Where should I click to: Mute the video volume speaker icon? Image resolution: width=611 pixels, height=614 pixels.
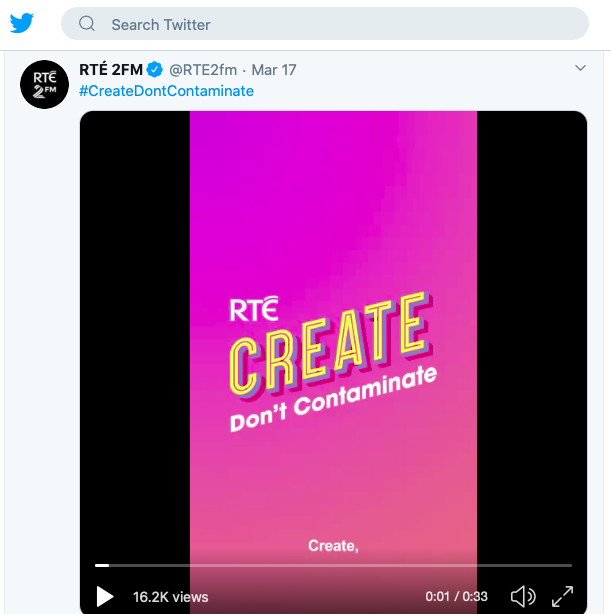pos(523,596)
